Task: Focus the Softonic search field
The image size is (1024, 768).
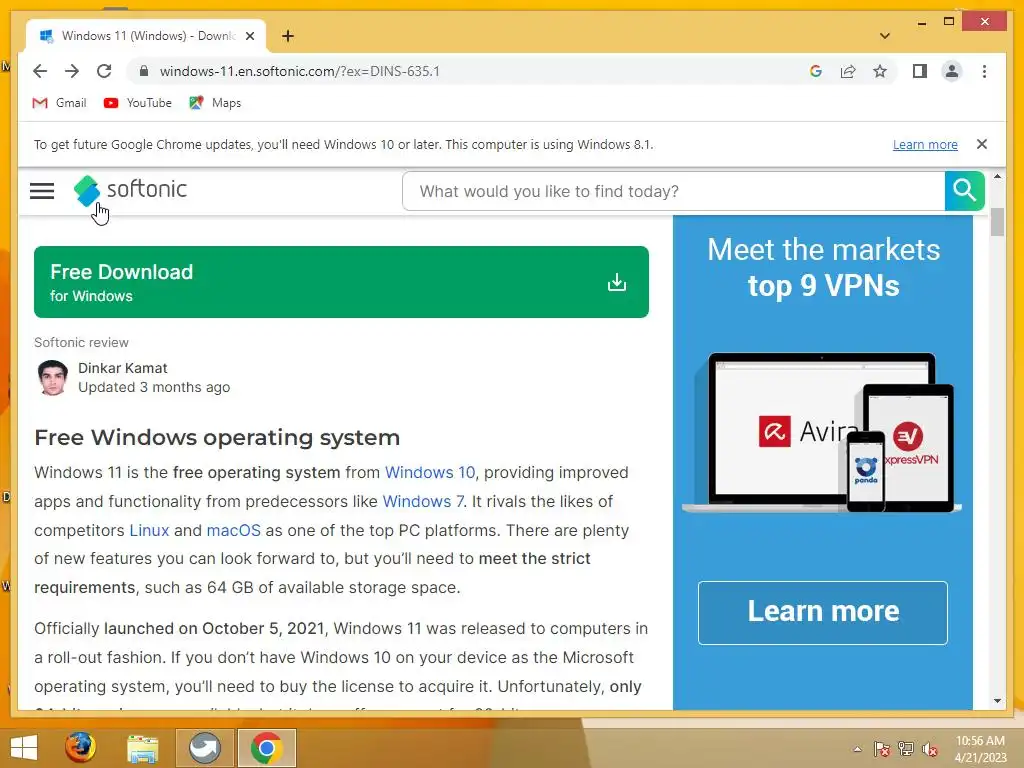Action: (673, 191)
